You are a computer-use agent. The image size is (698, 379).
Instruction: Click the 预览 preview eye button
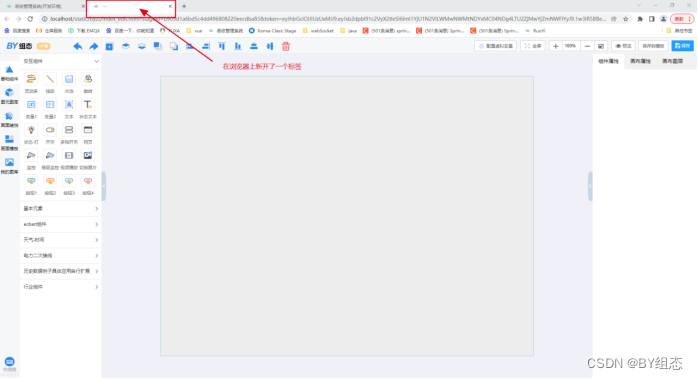pyautogui.click(x=623, y=46)
